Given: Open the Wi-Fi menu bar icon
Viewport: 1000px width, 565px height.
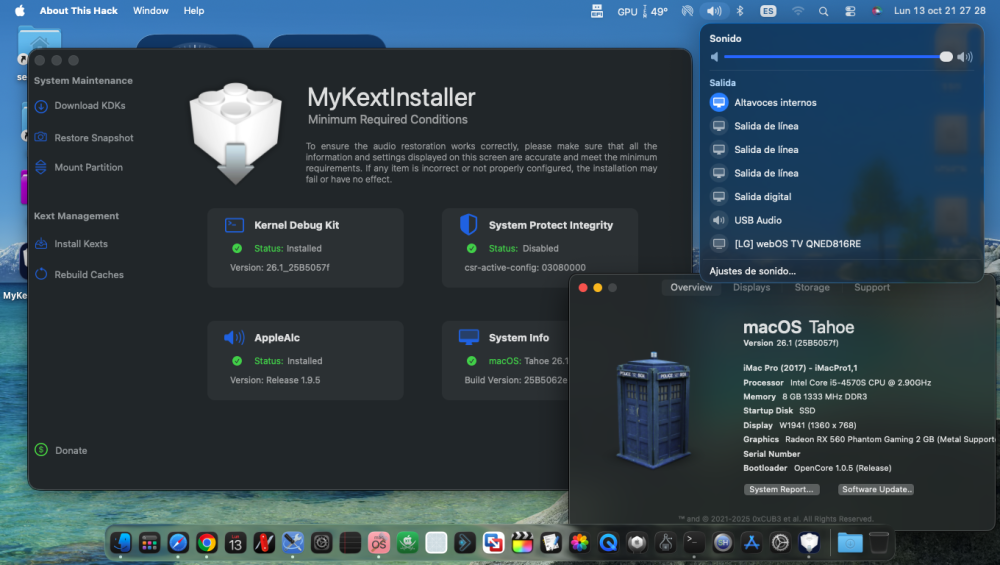Looking at the screenshot, I should point(798,11).
